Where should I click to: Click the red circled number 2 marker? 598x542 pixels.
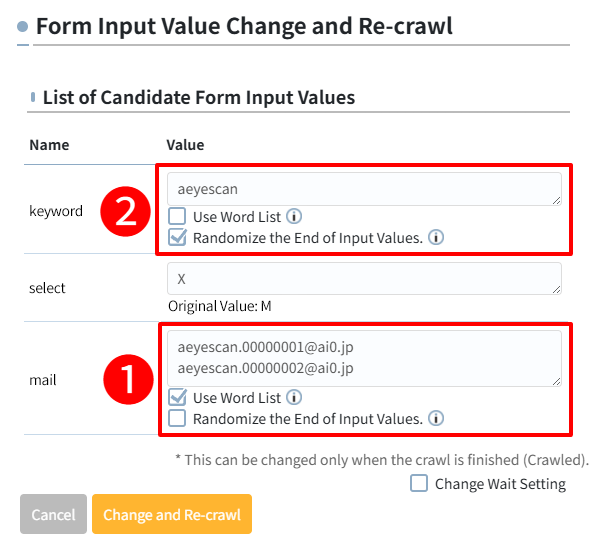point(125,211)
